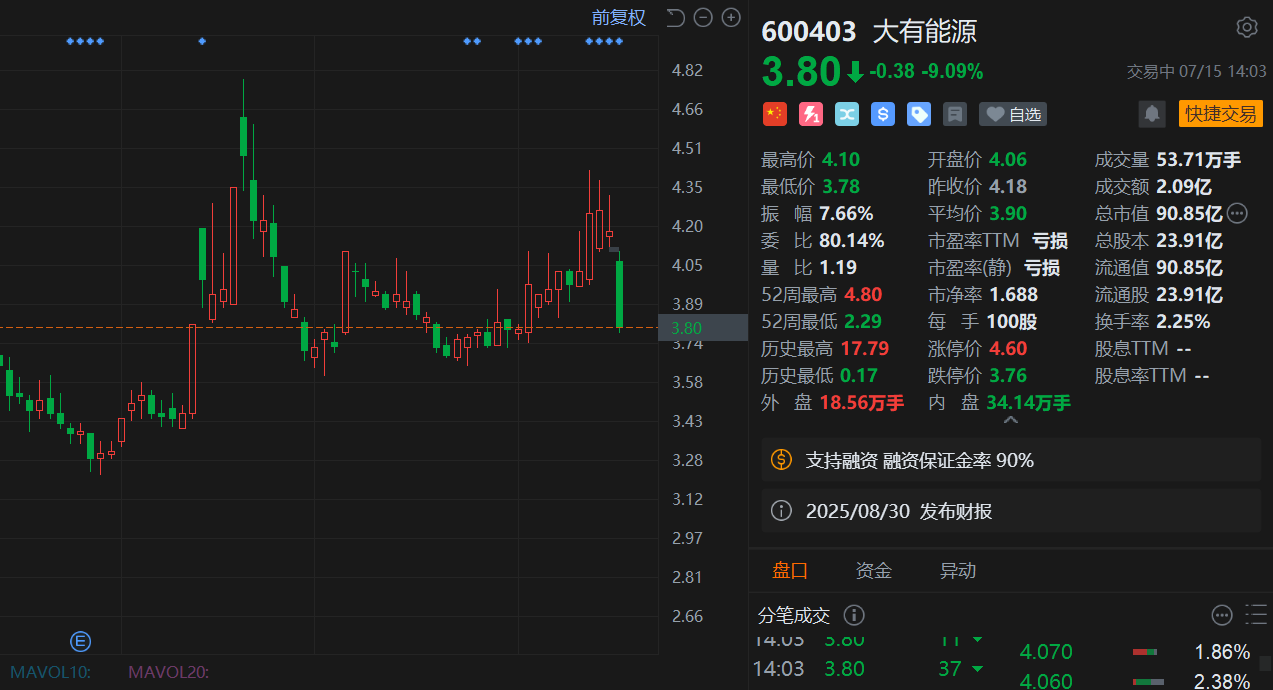
Task: Click the teal shuffle arrows icon
Action: click(847, 114)
